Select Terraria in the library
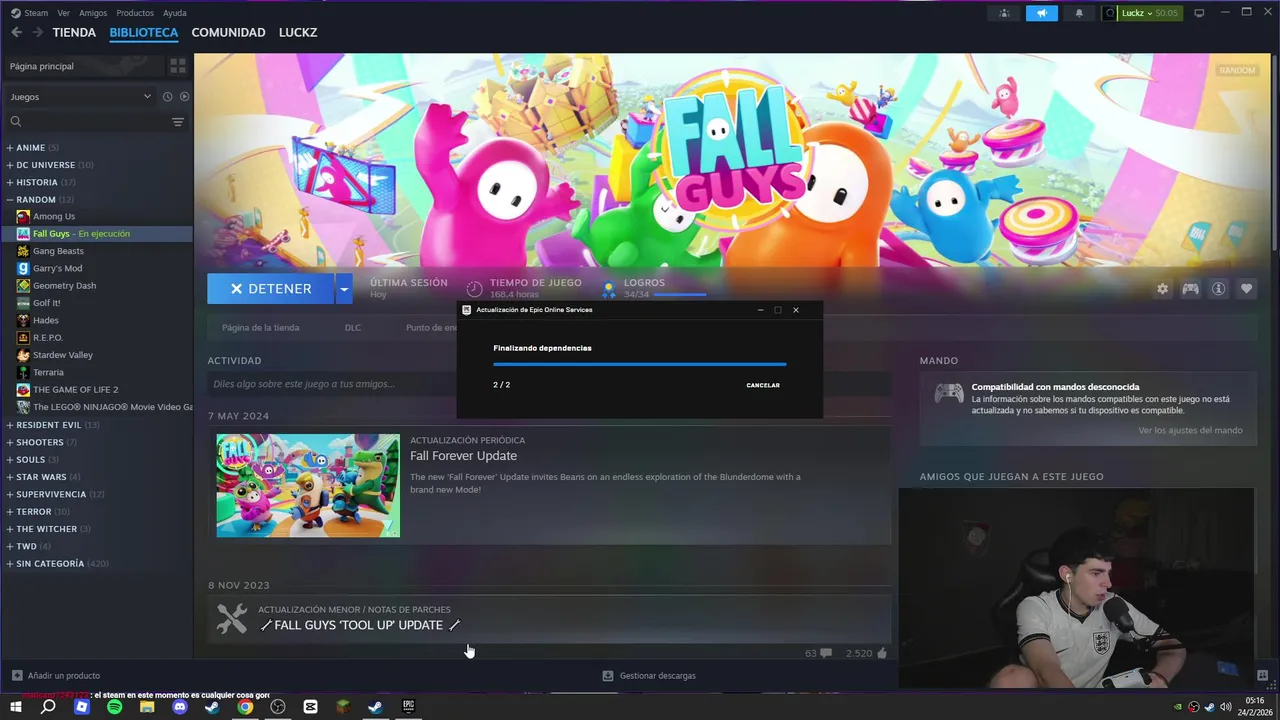The image size is (1280, 720). click(48, 373)
